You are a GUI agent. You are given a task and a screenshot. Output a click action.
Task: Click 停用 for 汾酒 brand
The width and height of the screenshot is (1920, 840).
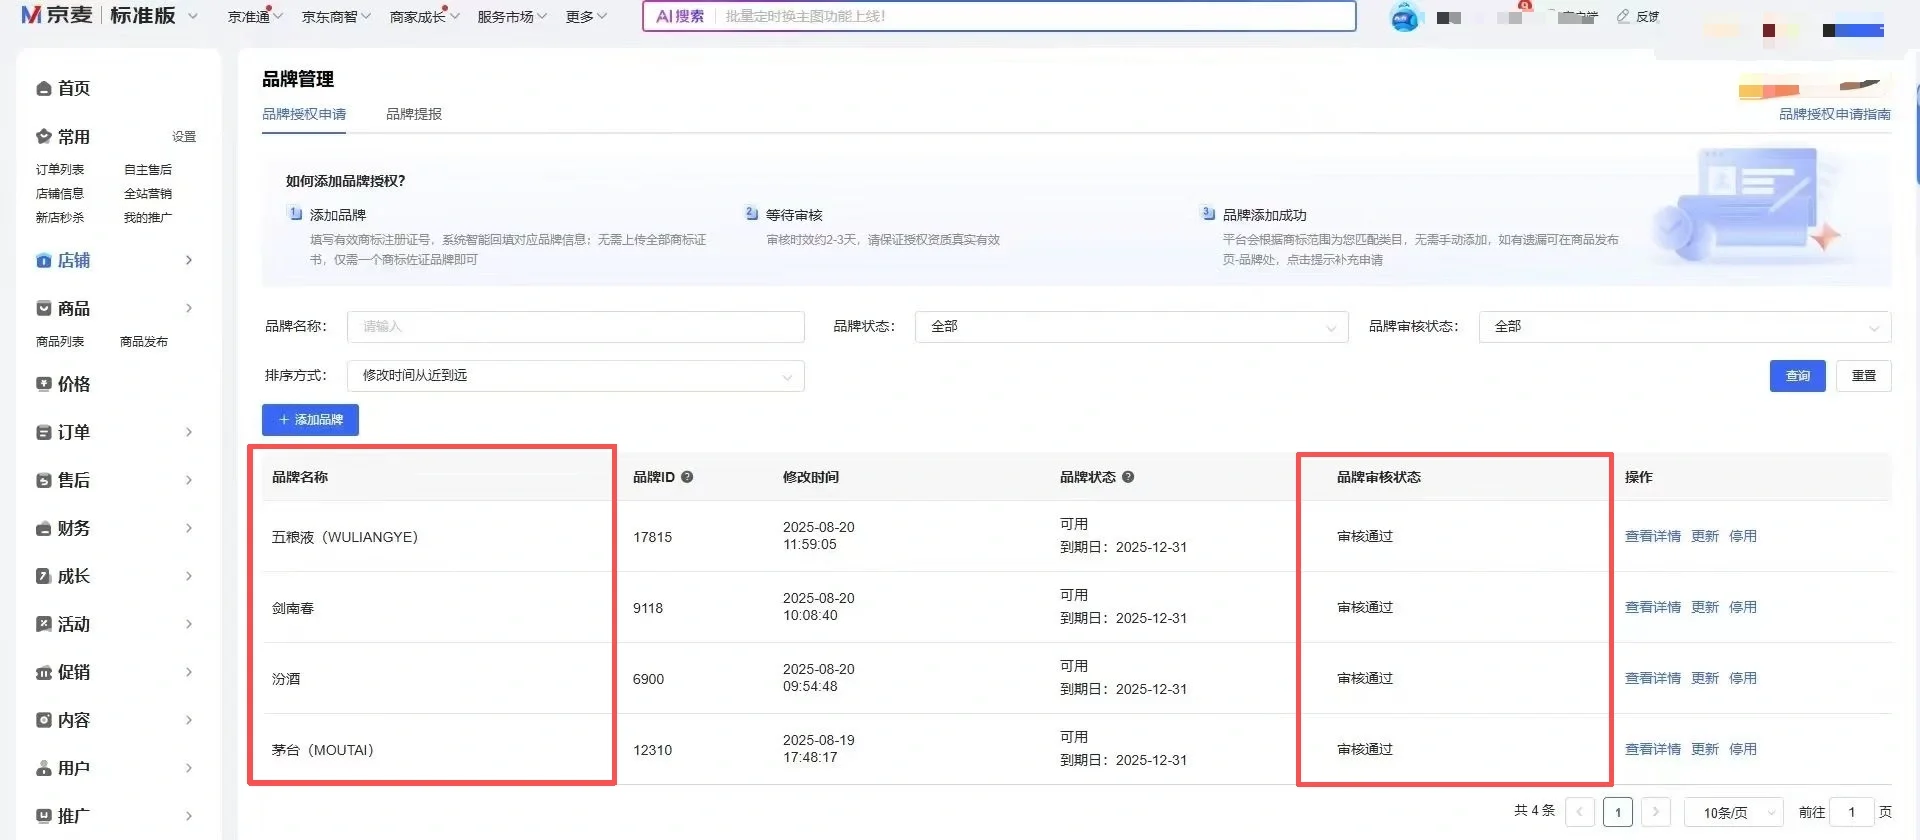1742,678
